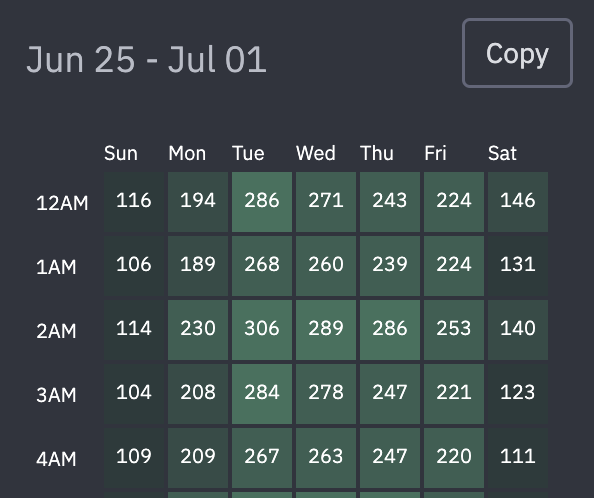Select the Sat 4AM cell showing 111
This screenshot has width=594, height=498.
(x=518, y=458)
